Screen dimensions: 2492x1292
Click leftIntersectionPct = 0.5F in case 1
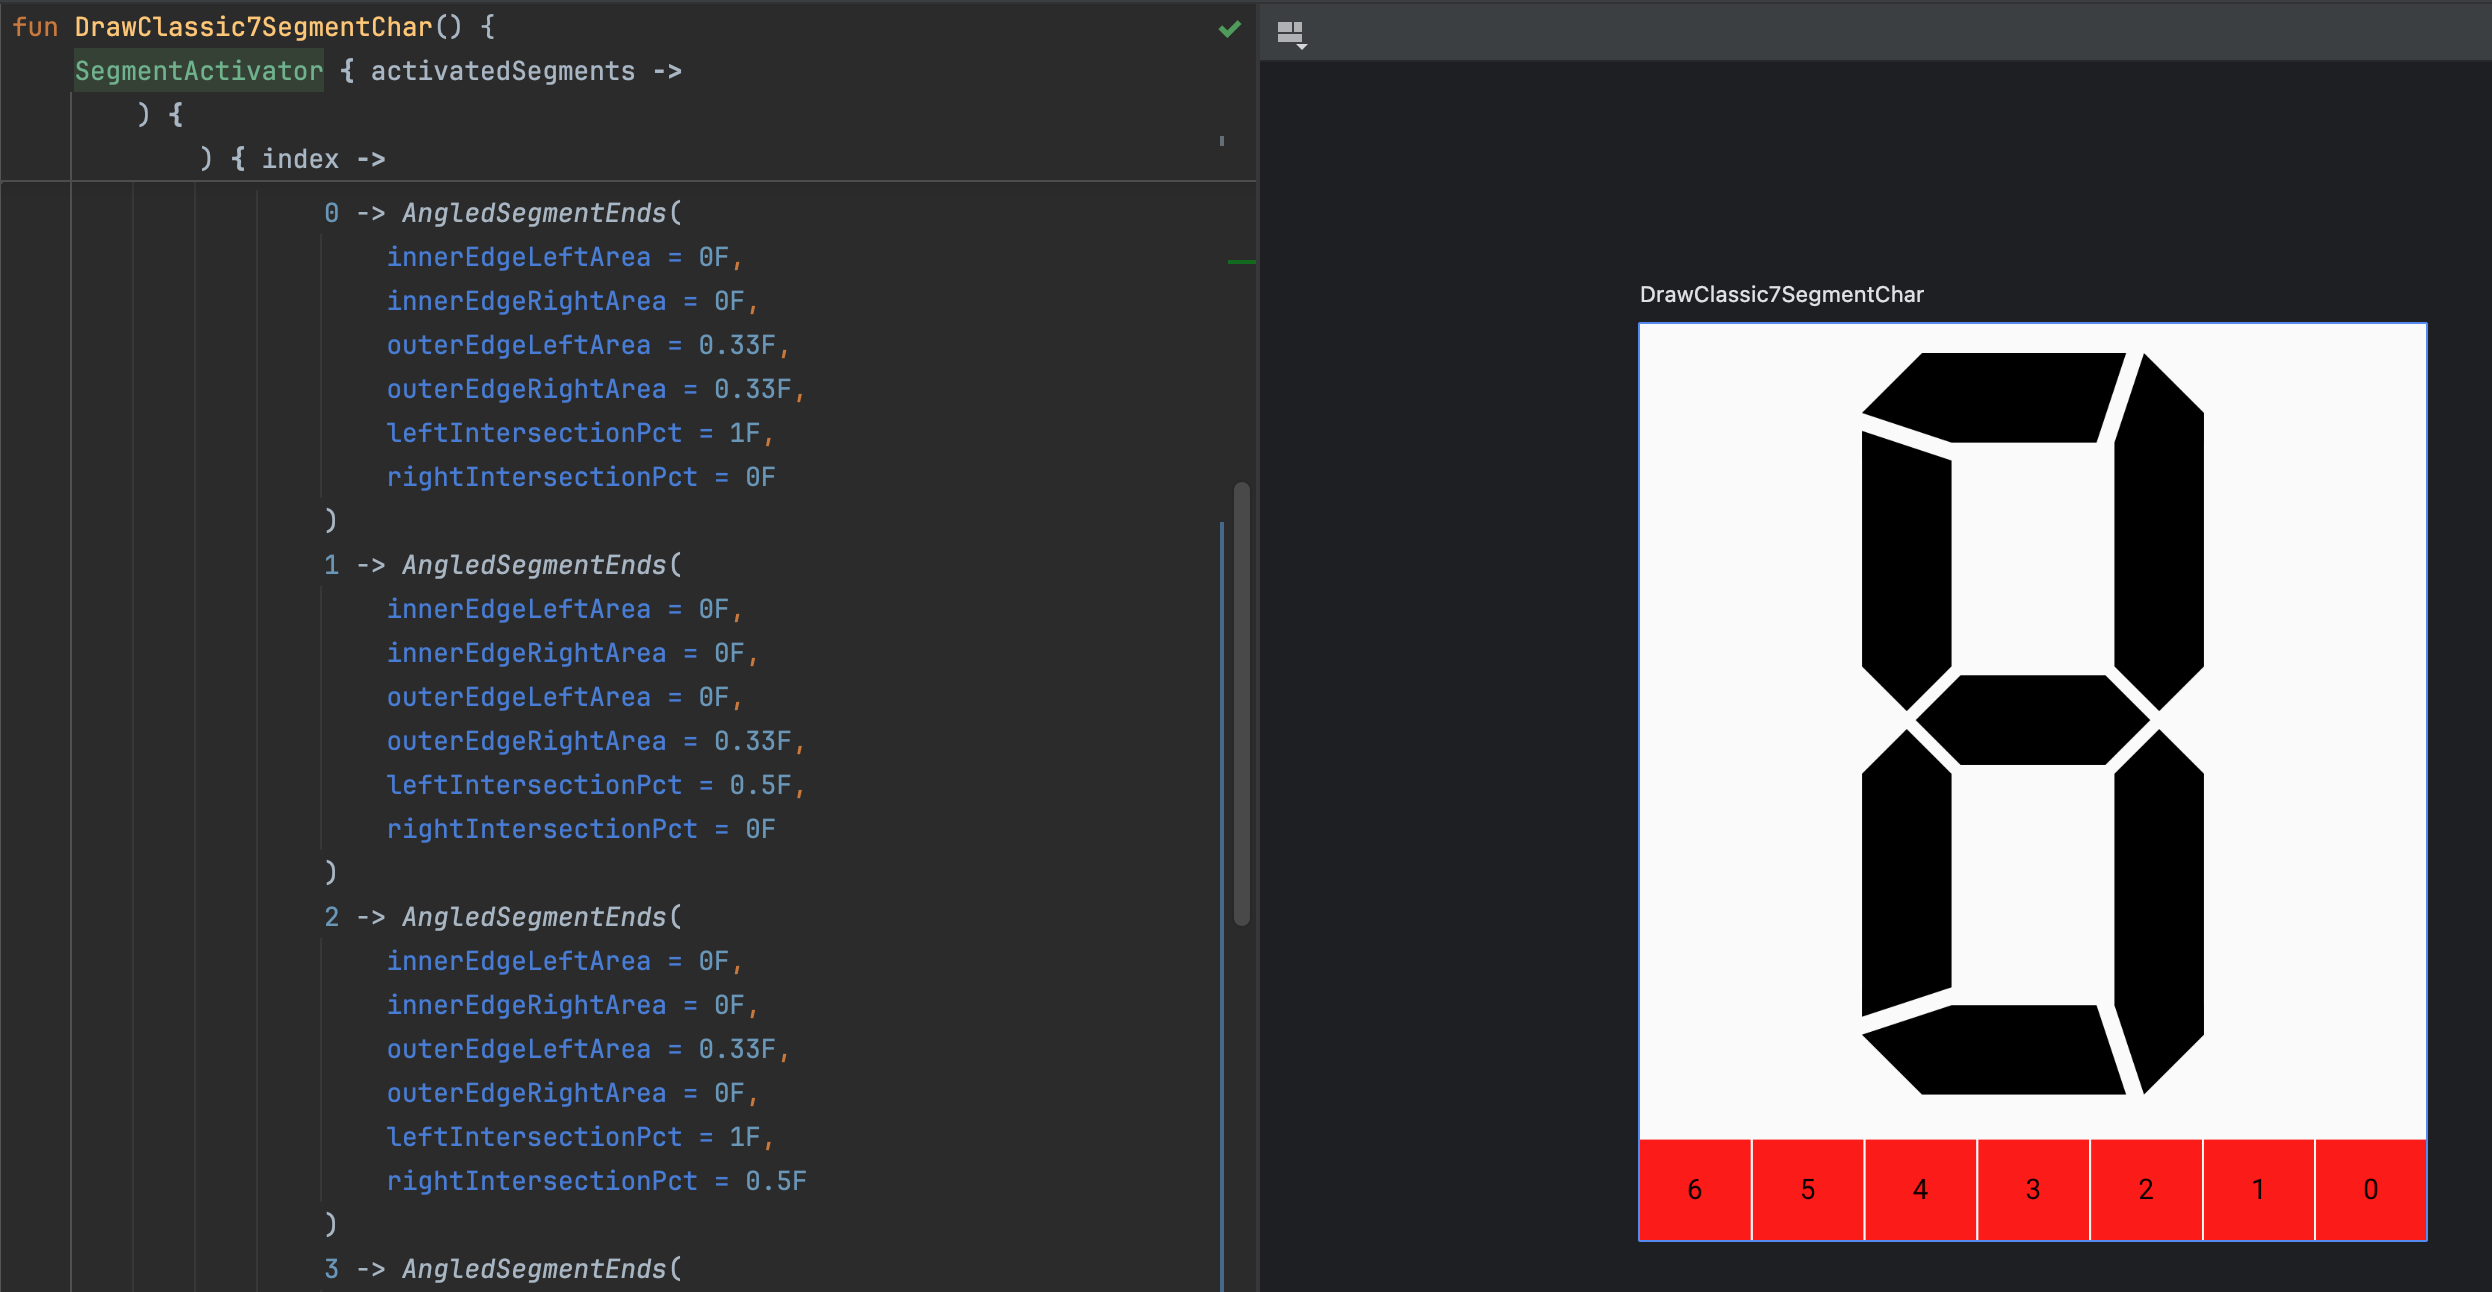tap(590, 785)
